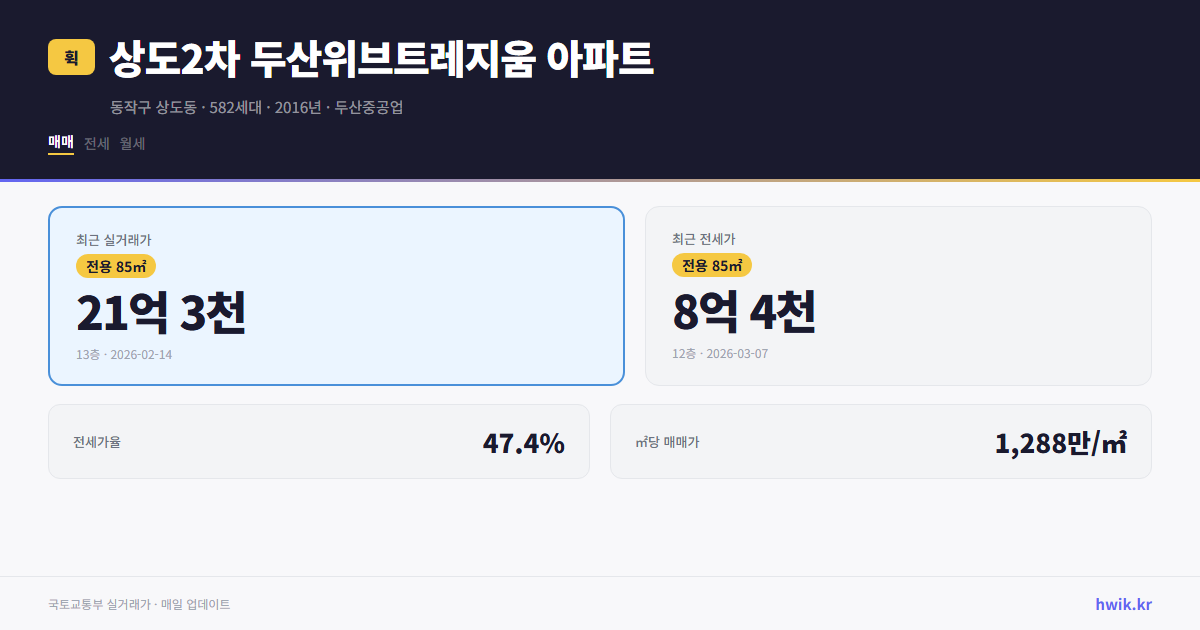Select the 전용 85㎡ badge on sale card

pyautogui.click(x=113, y=266)
